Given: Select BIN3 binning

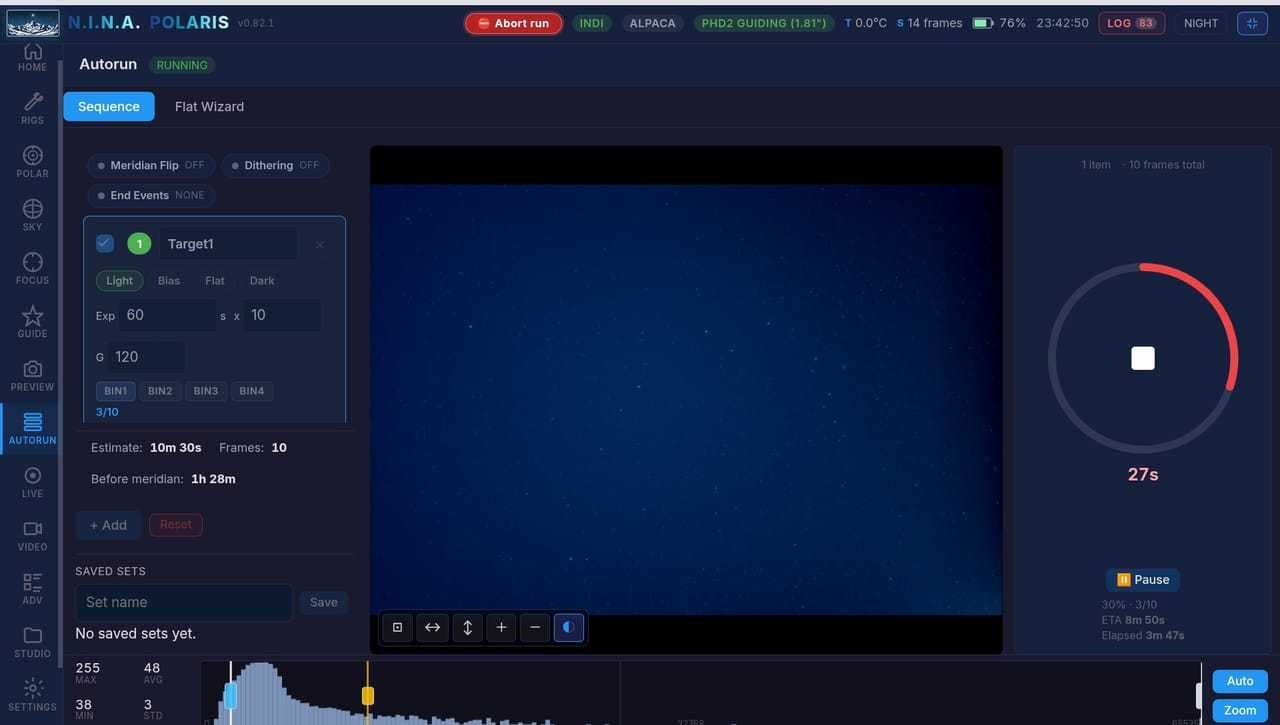Looking at the screenshot, I should 206,391.
